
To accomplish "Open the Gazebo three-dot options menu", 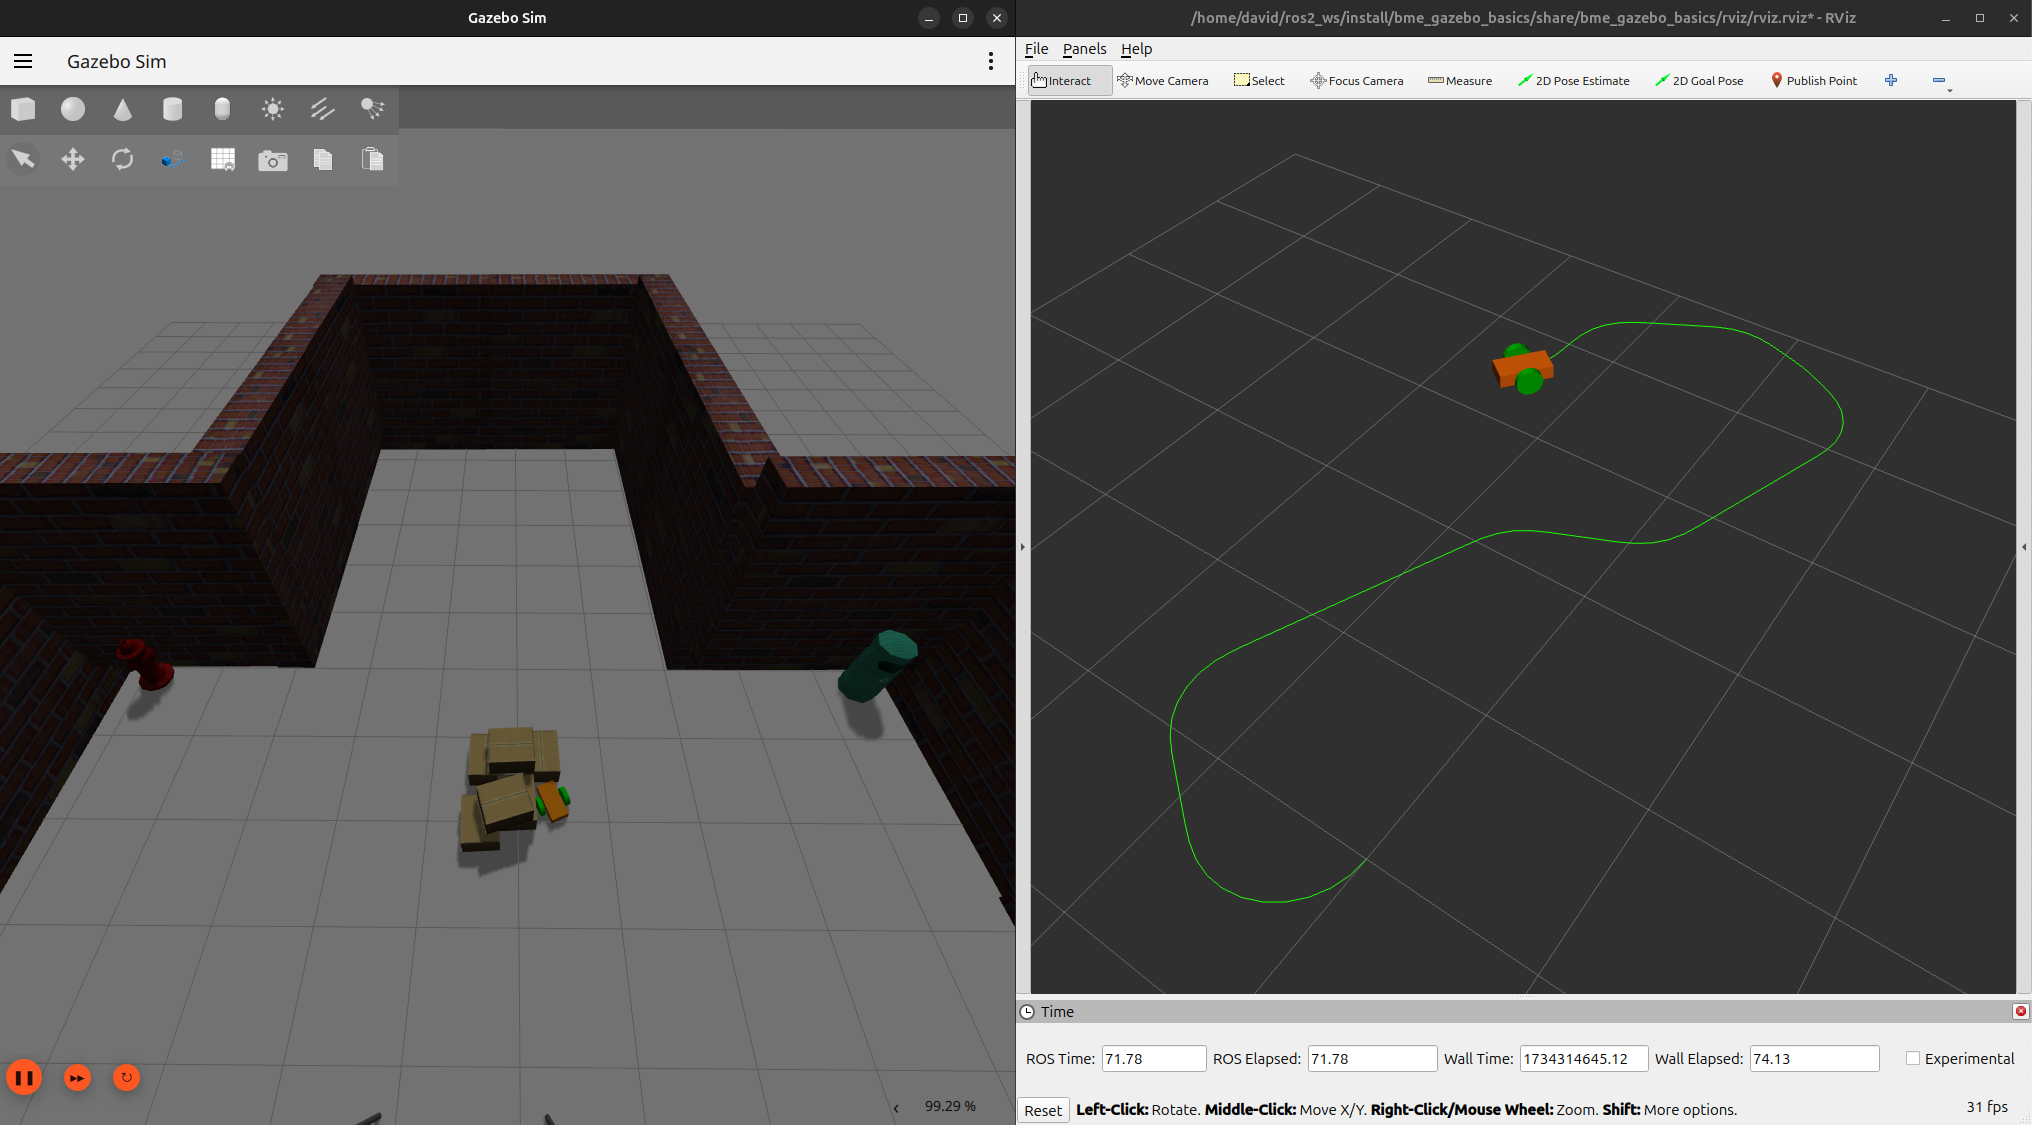I will (991, 61).
